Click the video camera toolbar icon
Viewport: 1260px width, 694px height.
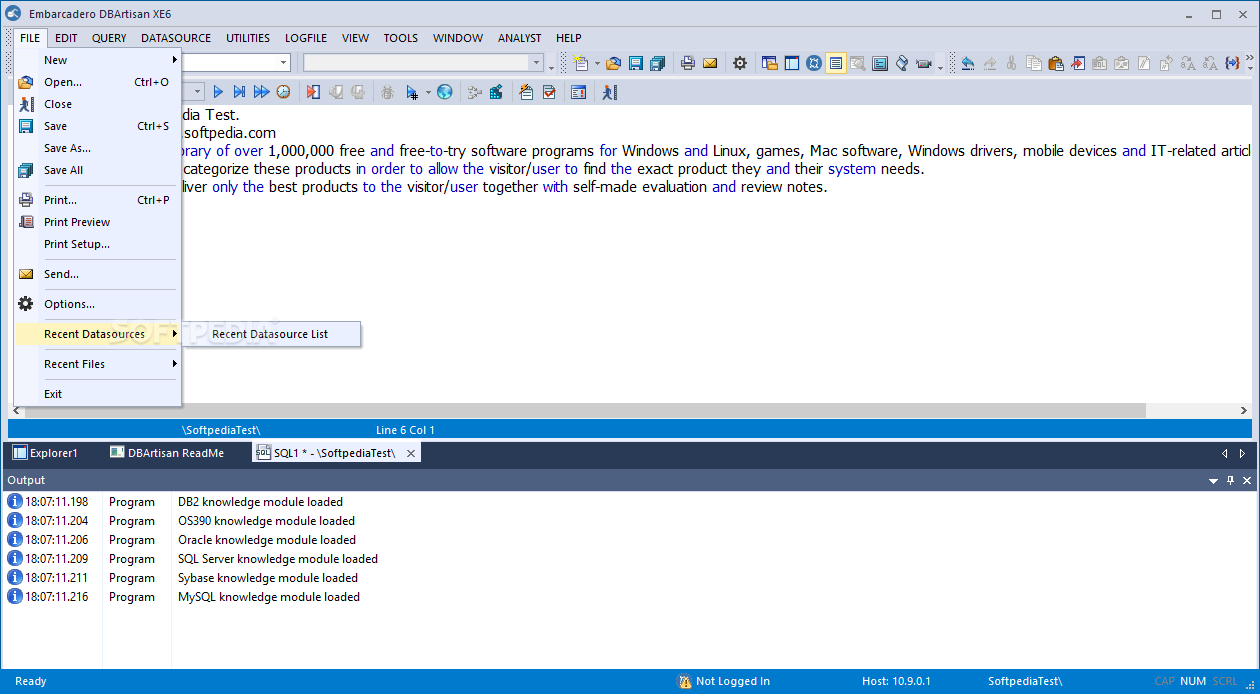923,63
